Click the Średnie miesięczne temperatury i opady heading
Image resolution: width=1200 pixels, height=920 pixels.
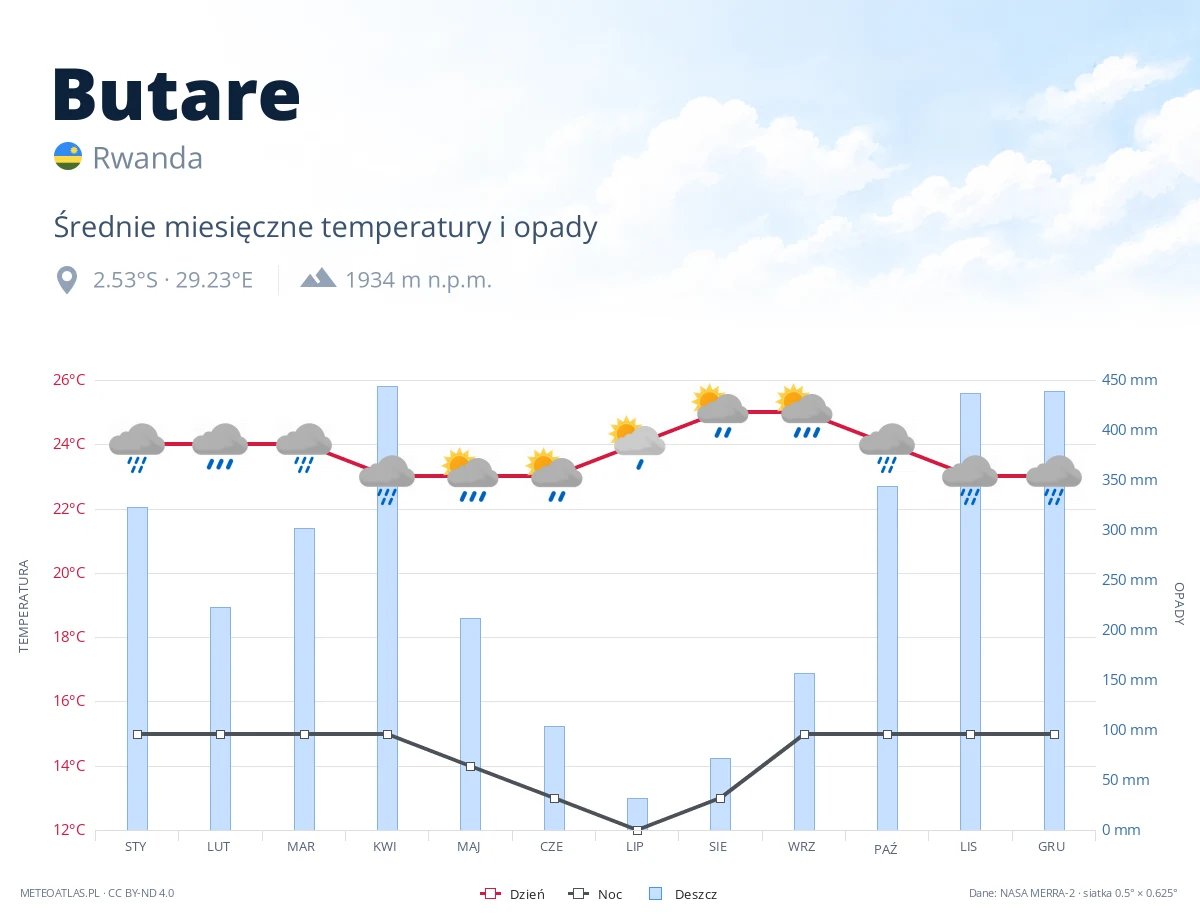pos(325,227)
